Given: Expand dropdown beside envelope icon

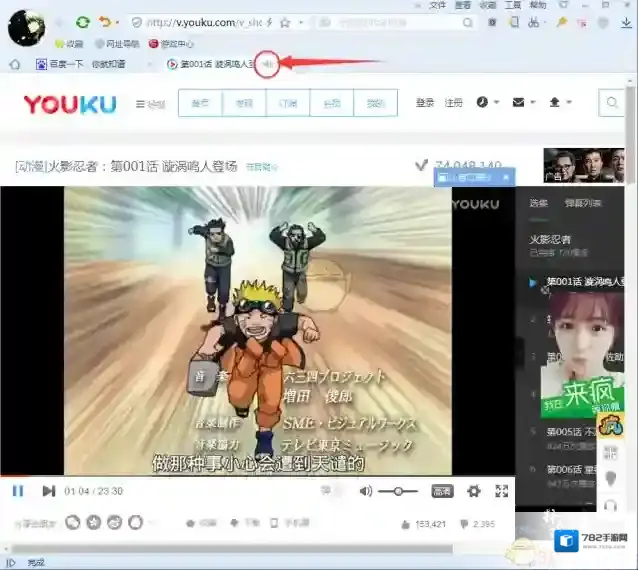Looking at the screenshot, I should tap(533, 103).
